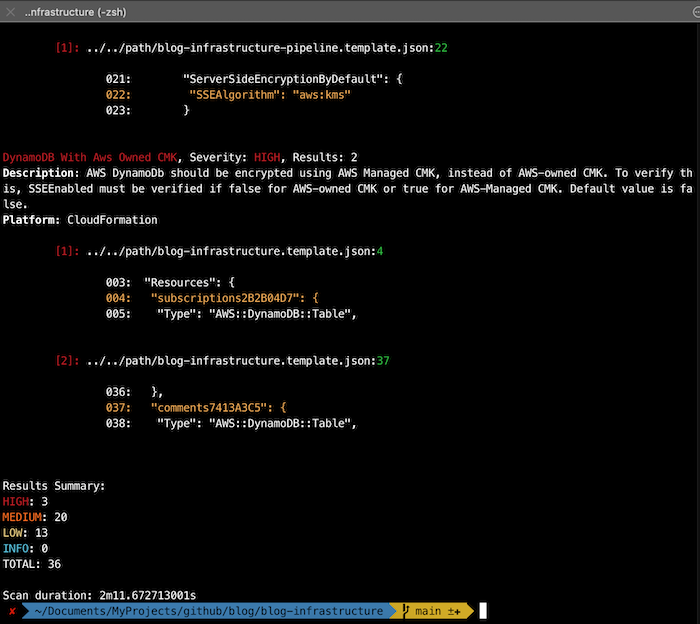
Task: Click the MEDIUM: 20 summary line
Action: click(x=35, y=517)
